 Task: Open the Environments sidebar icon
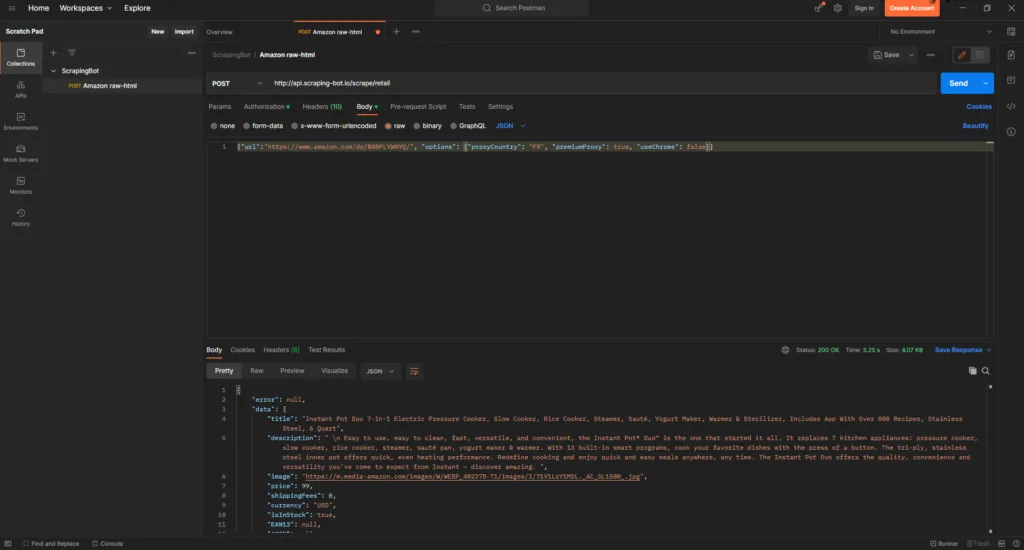[20, 121]
